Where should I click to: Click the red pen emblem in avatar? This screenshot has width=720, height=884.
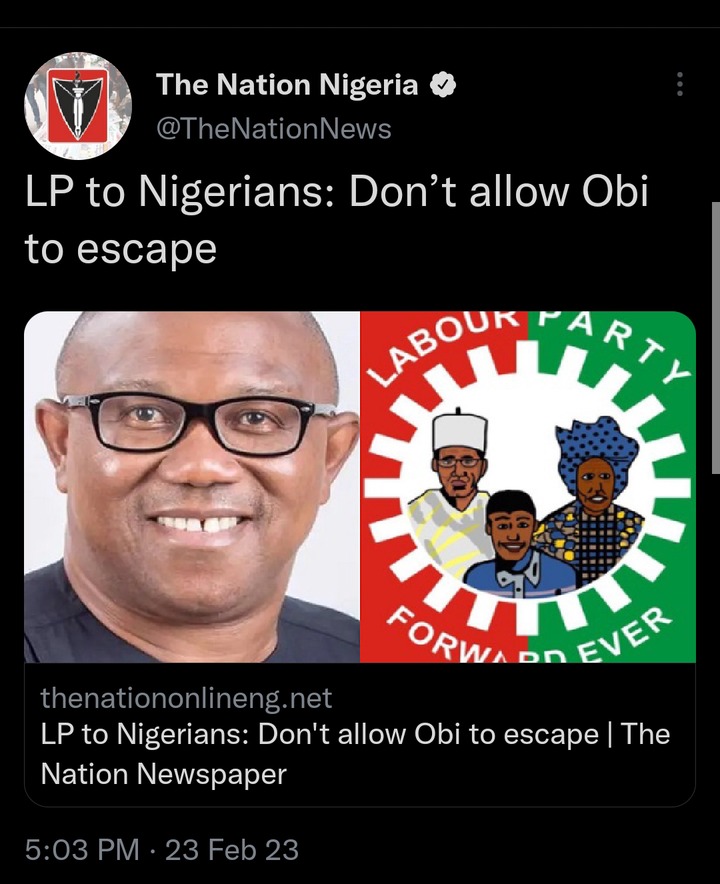(78, 105)
